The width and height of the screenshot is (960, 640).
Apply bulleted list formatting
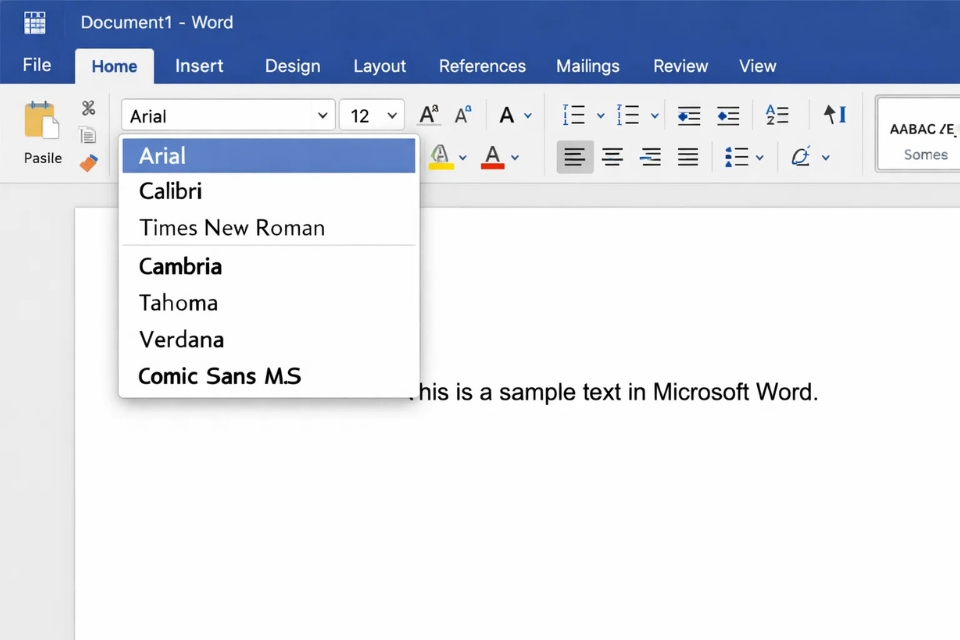point(575,114)
